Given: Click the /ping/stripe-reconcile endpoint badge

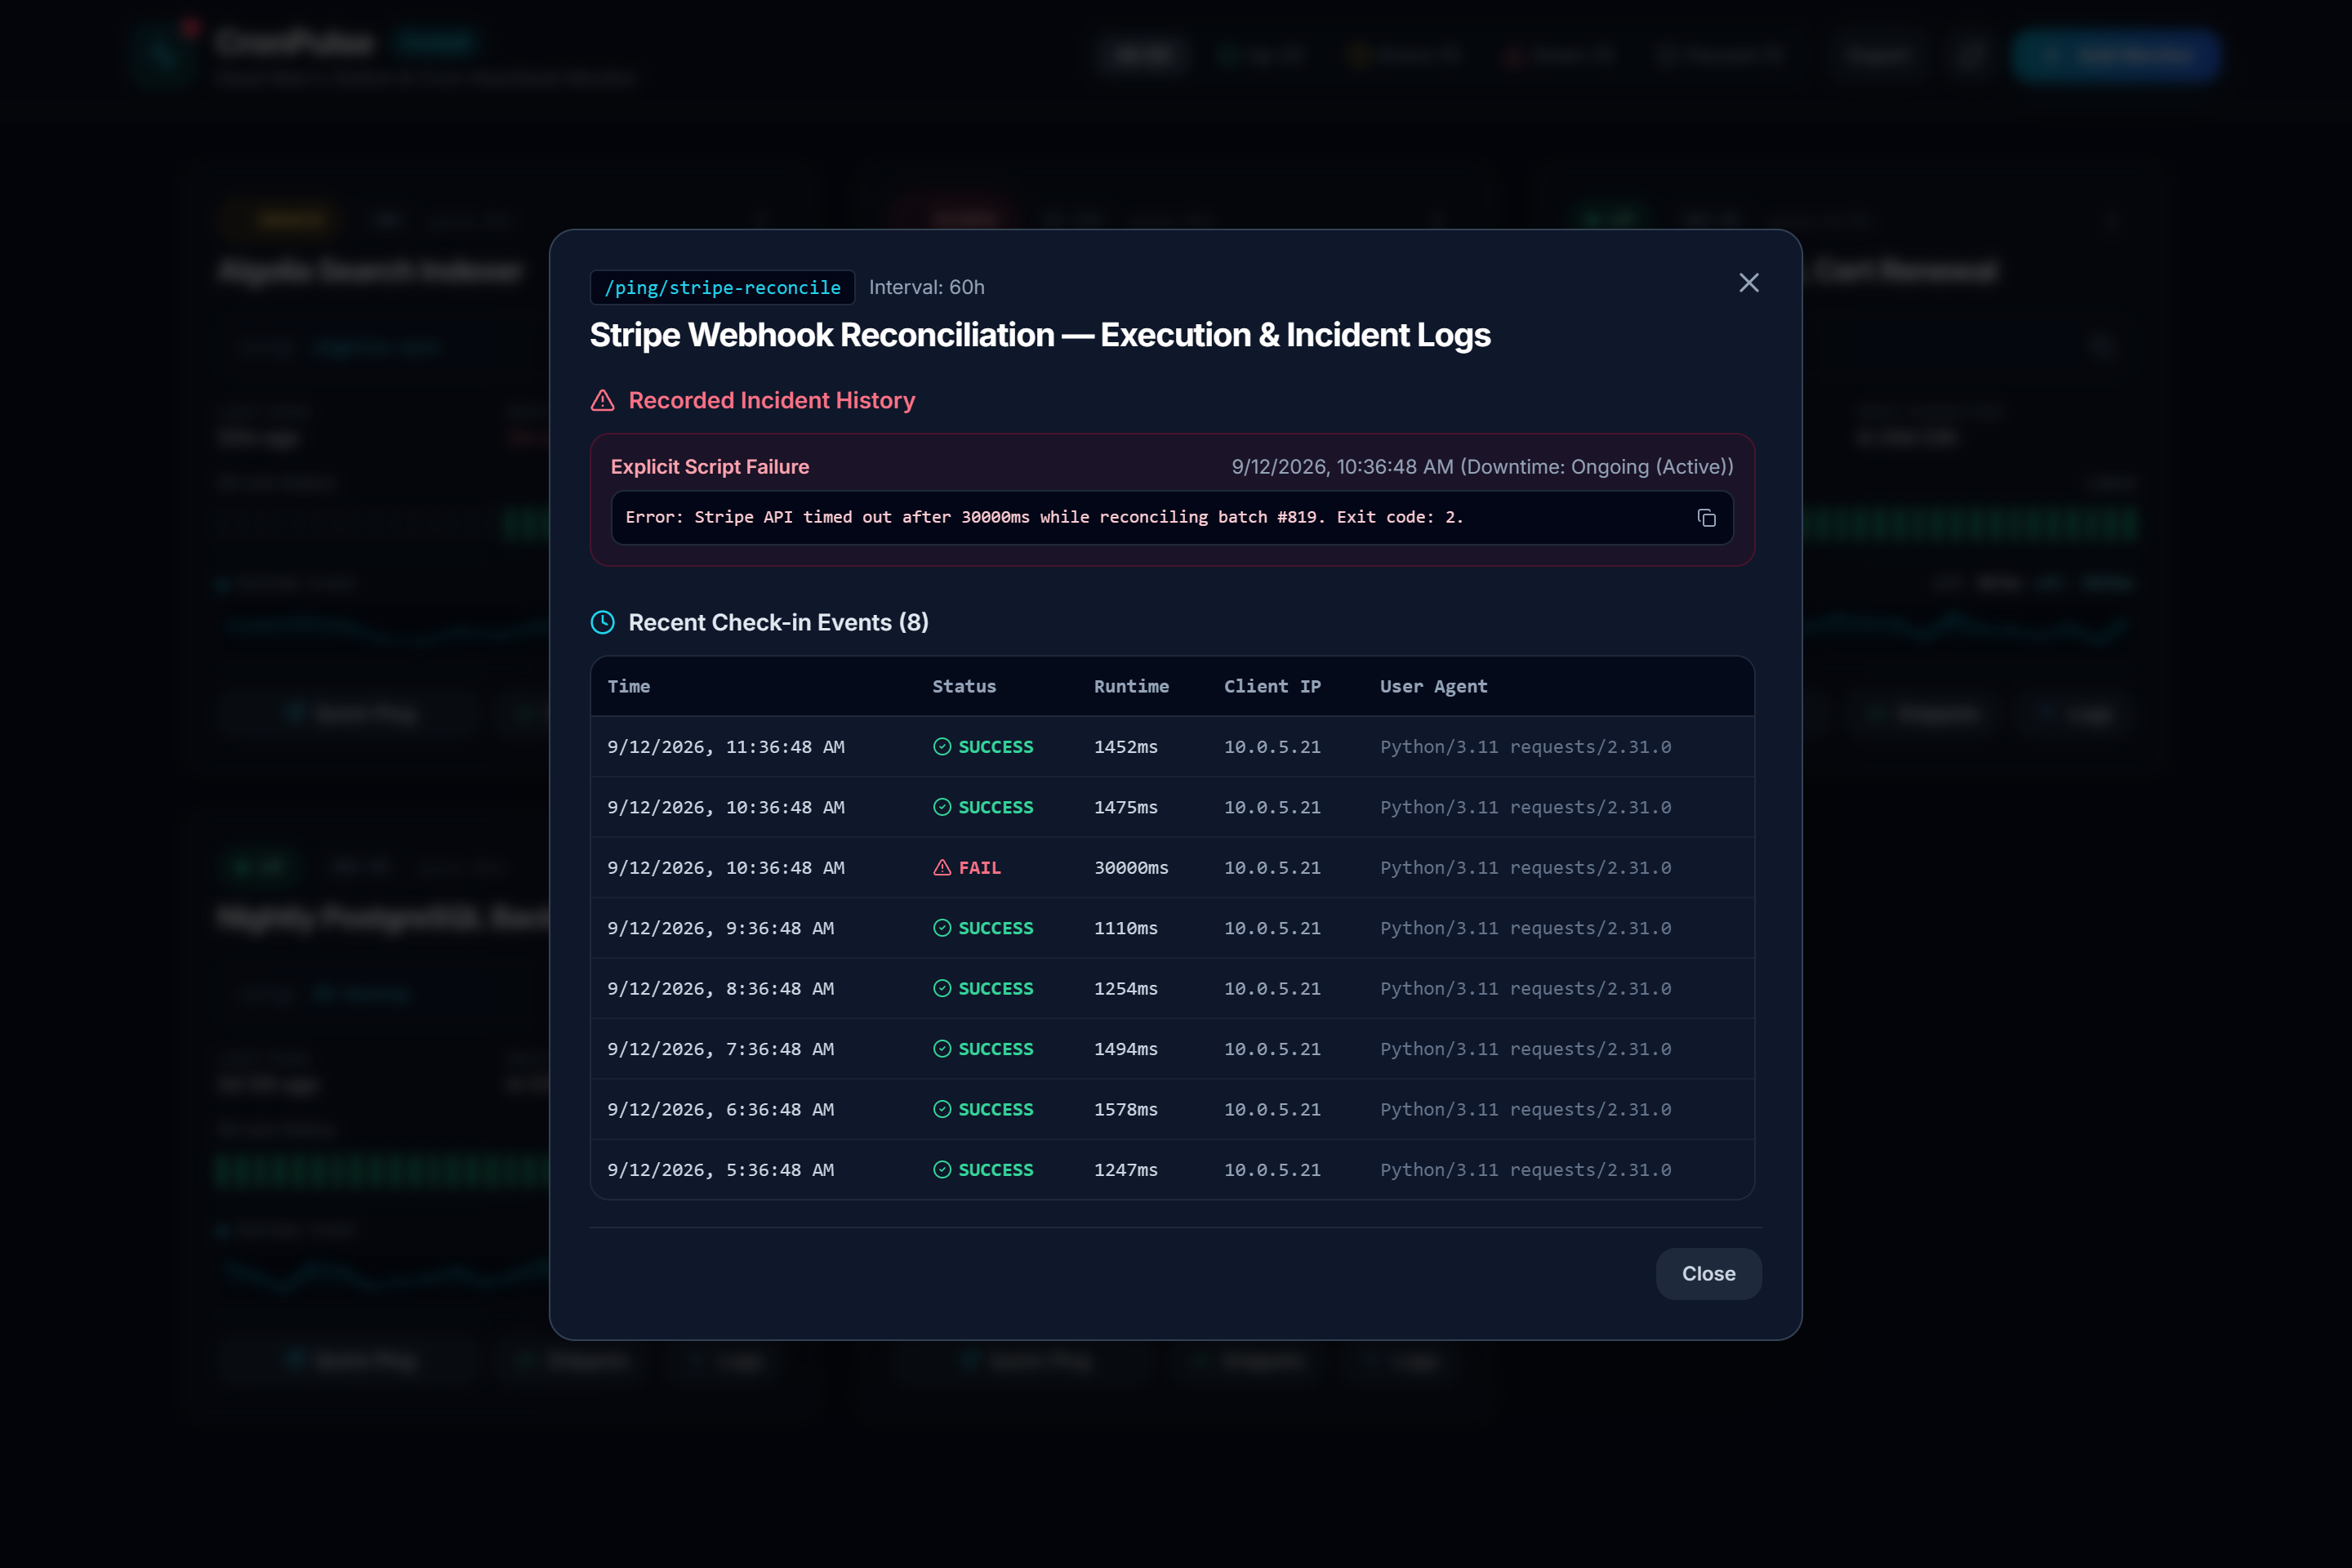Looking at the screenshot, I should click(722, 287).
